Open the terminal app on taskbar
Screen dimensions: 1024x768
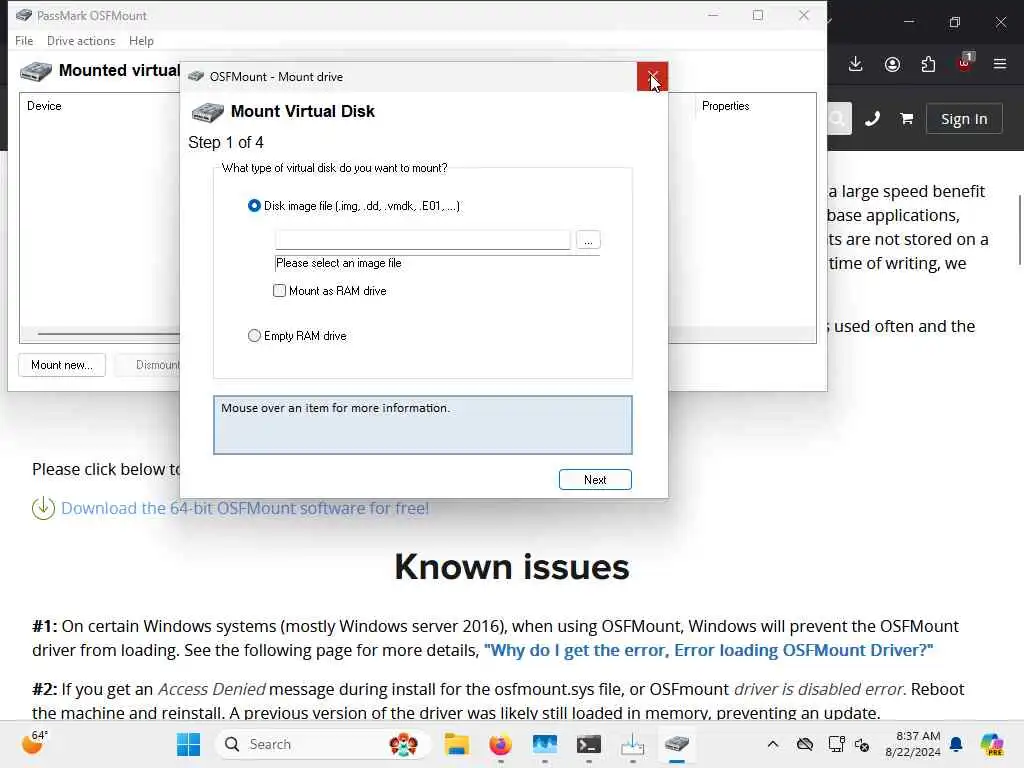pos(588,744)
